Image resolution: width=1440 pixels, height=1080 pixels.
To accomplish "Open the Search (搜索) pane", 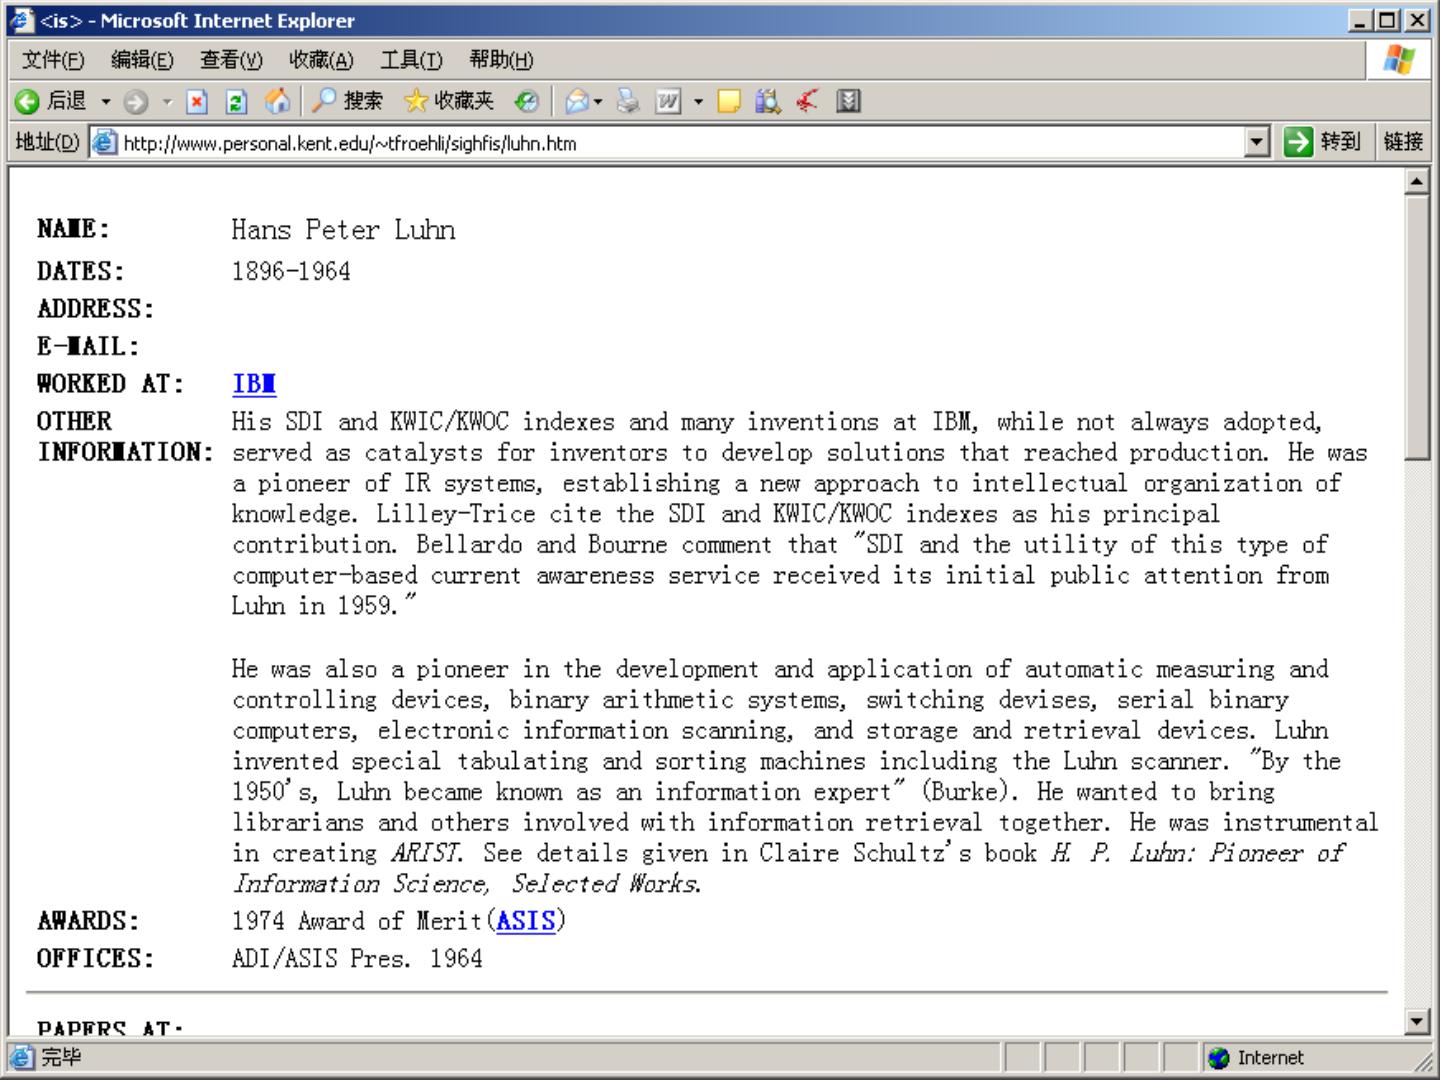I will click(347, 101).
